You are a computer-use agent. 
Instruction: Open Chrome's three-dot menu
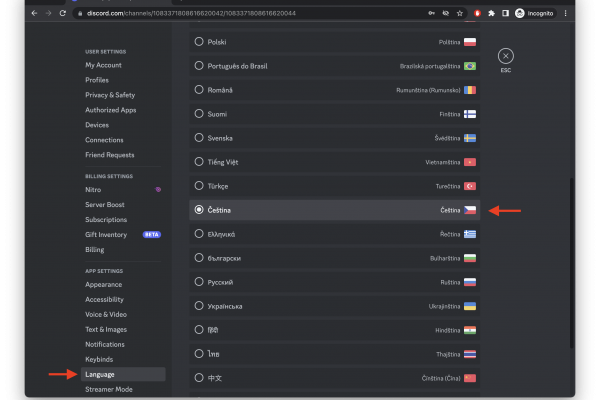(x=565, y=13)
